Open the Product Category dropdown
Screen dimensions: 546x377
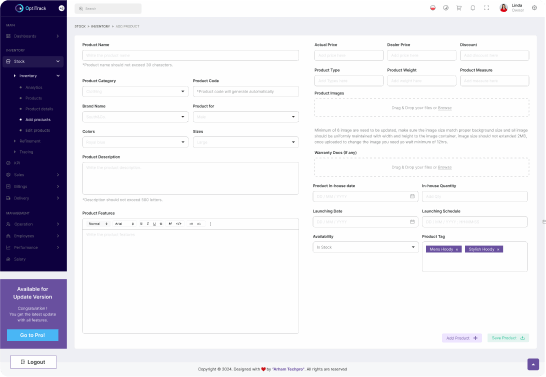[x=135, y=91]
